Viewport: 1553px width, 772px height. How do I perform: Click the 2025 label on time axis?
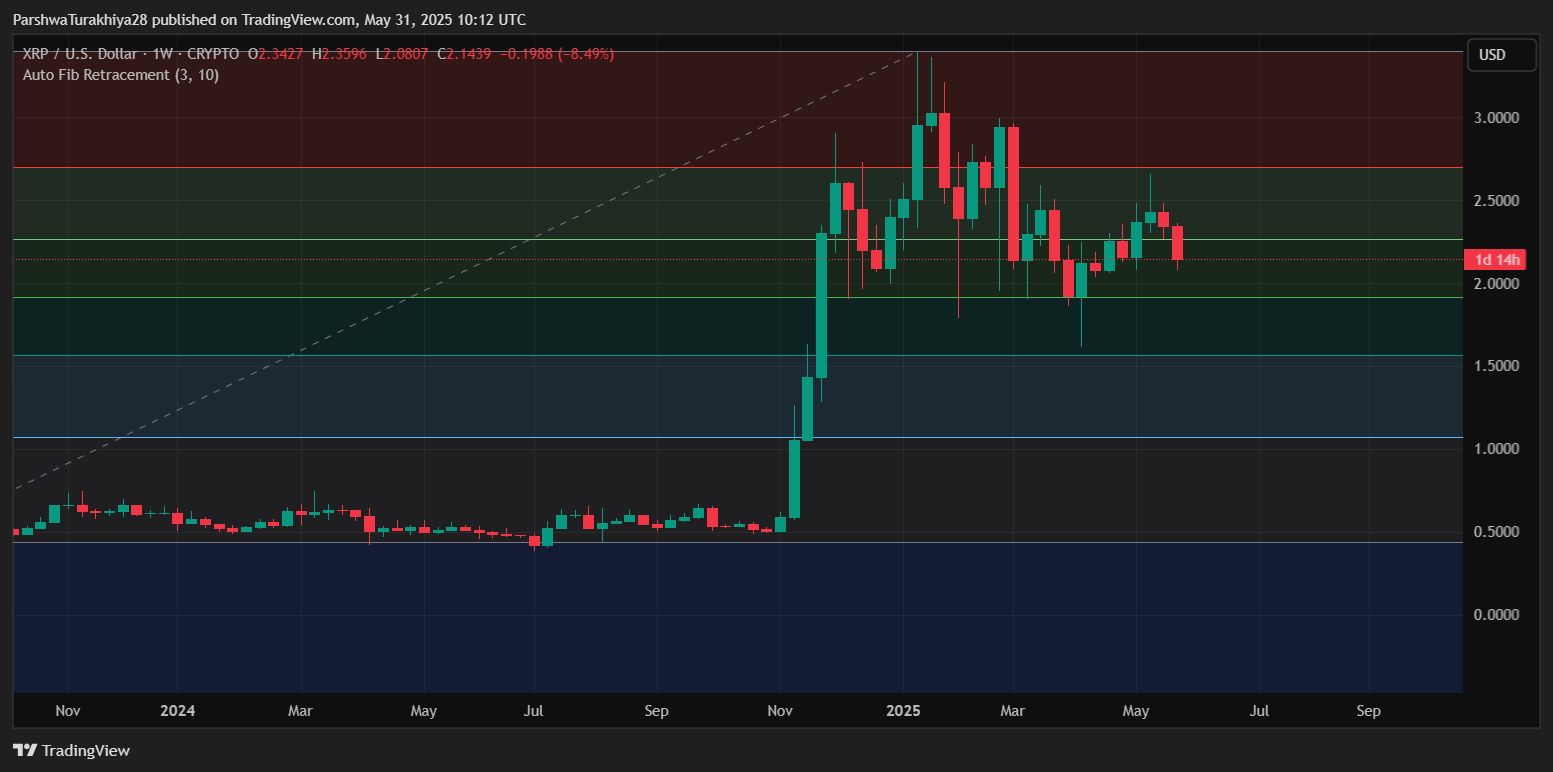903,711
